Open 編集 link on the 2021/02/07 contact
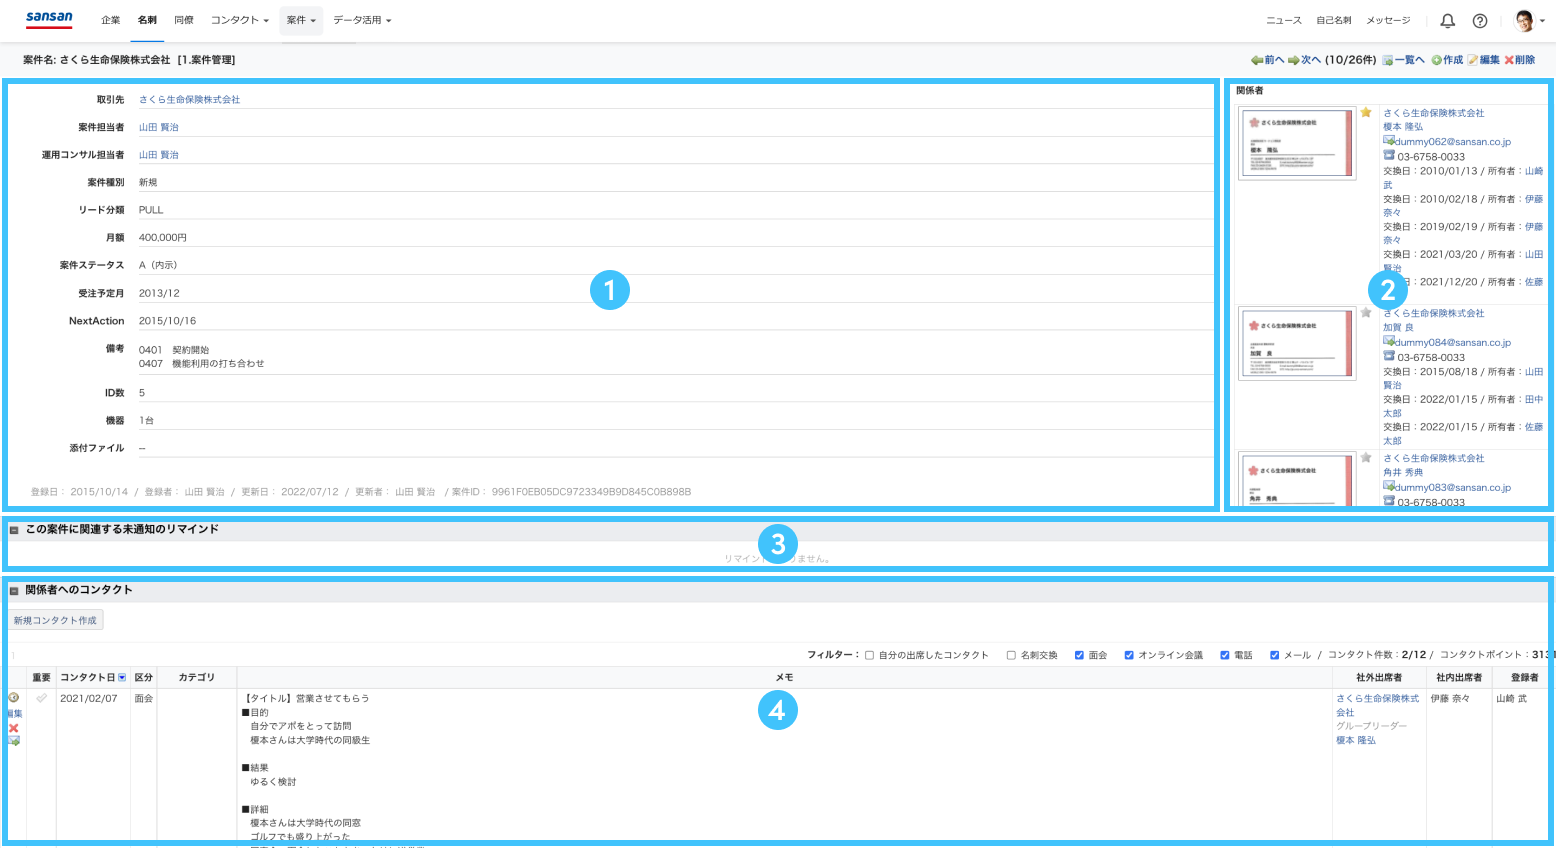The image size is (1556, 848). pyautogui.click(x=15, y=713)
